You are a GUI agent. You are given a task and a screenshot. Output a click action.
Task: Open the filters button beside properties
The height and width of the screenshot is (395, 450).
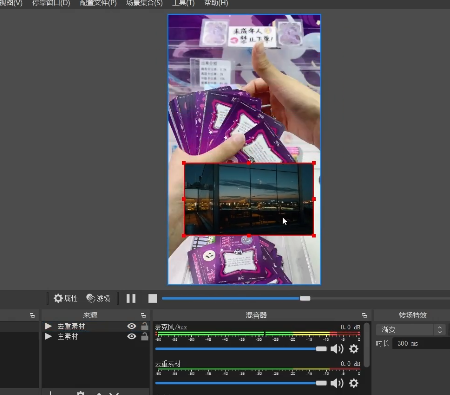click(98, 298)
